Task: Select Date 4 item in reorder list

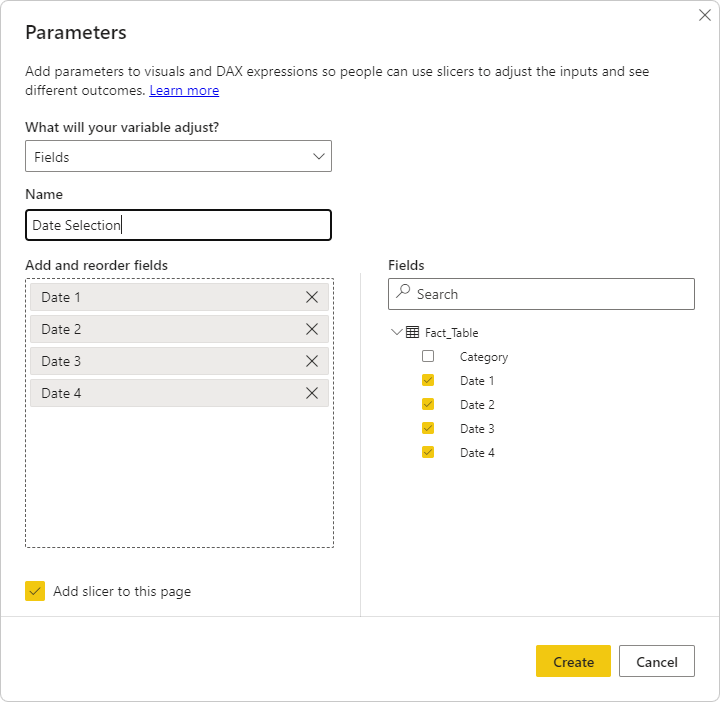Action: 160,393
